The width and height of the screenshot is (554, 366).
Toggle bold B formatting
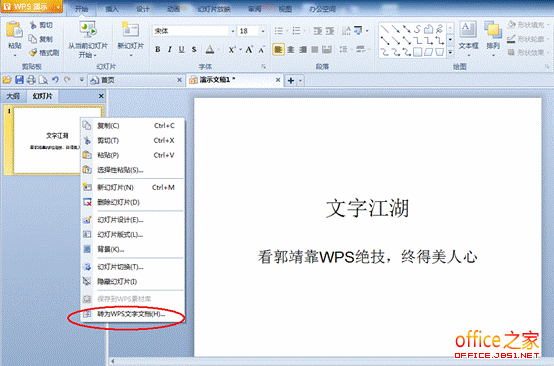coord(158,49)
